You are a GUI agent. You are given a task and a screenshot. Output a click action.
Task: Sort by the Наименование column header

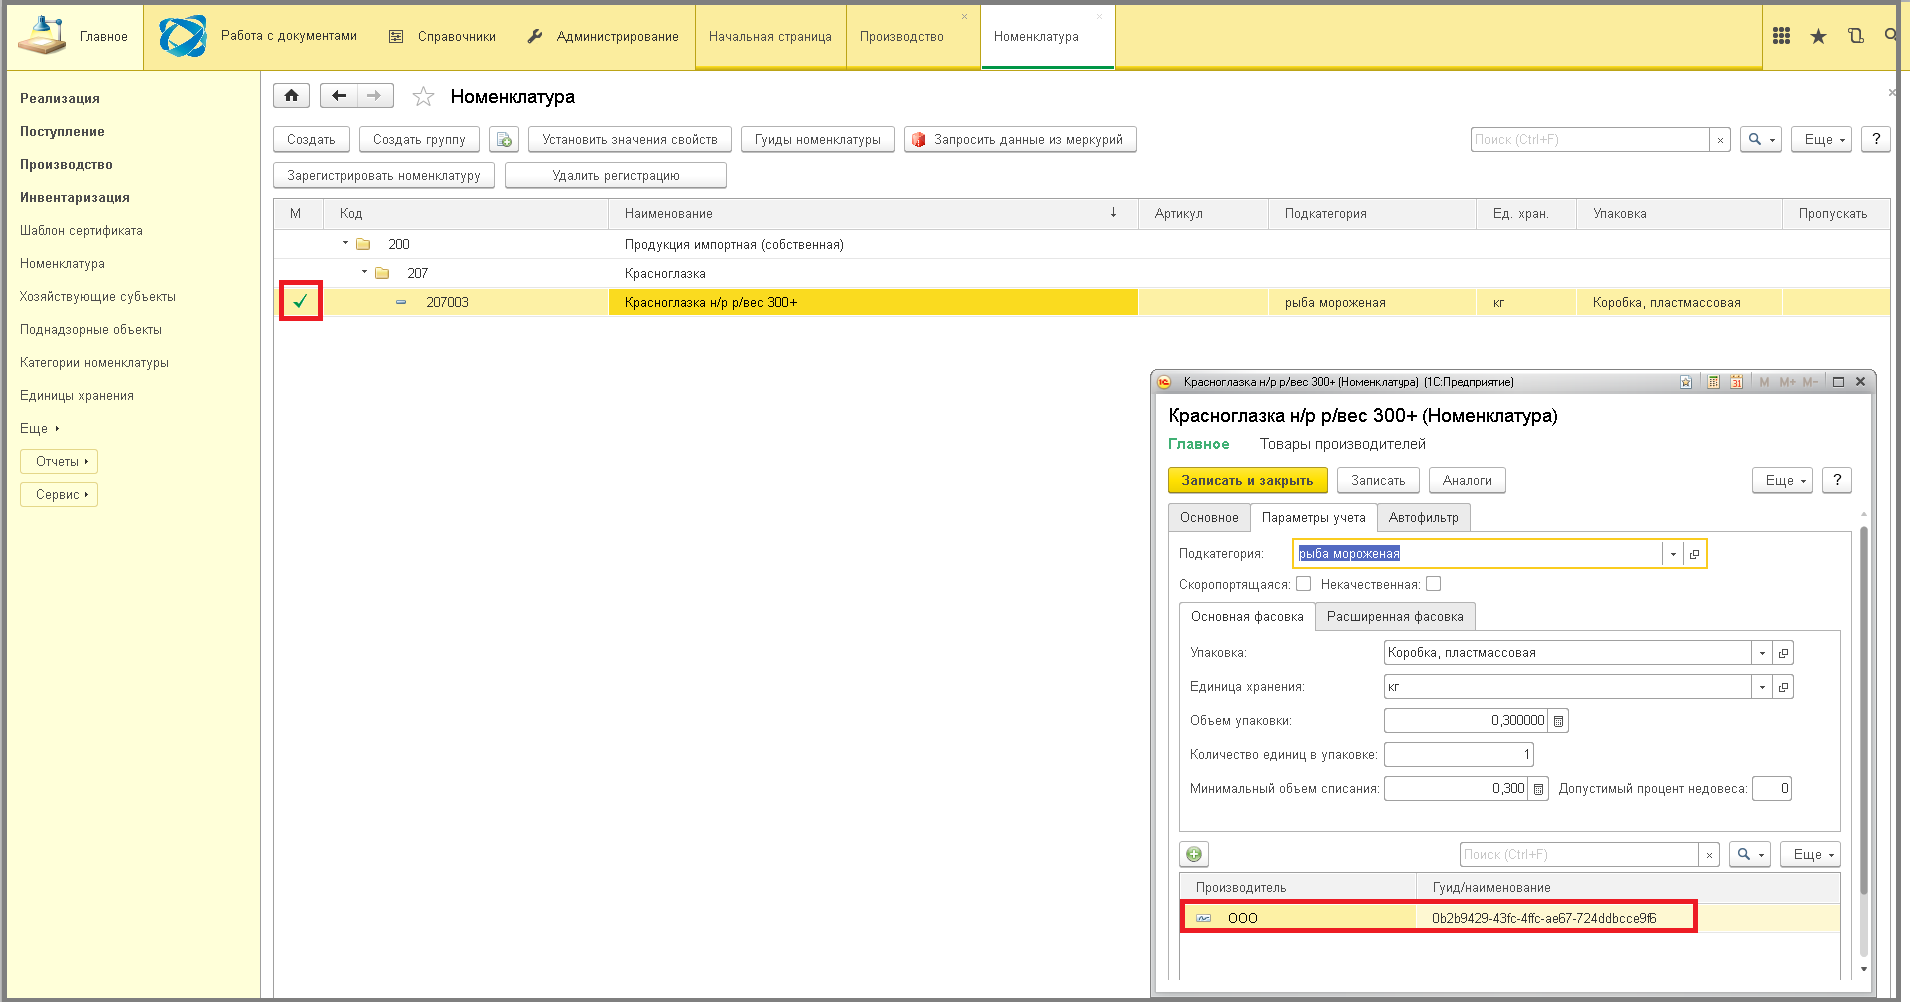tap(873, 213)
